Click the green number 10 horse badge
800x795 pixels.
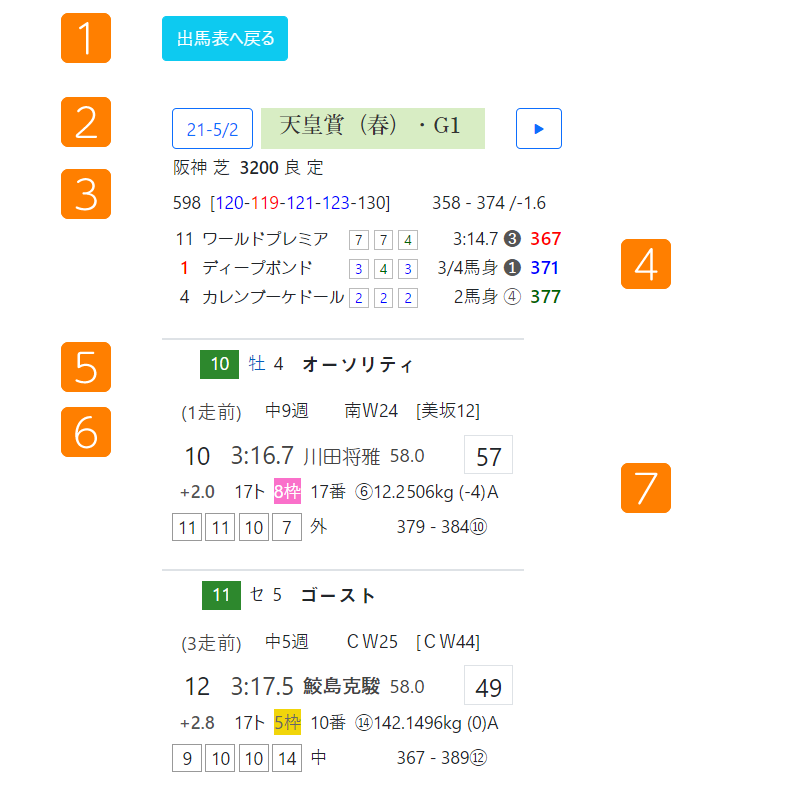pos(220,365)
